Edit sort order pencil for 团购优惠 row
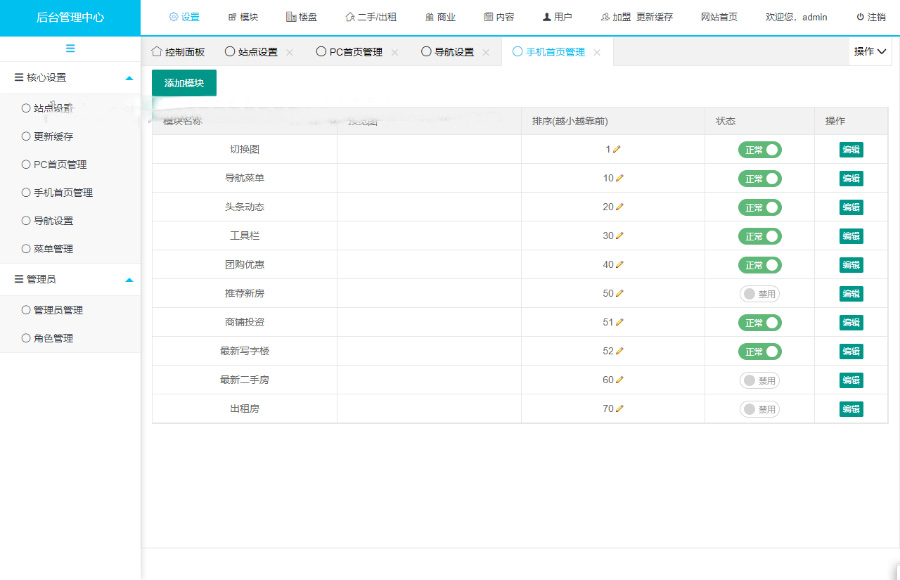This screenshot has width=900, height=580. tap(619, 265)
